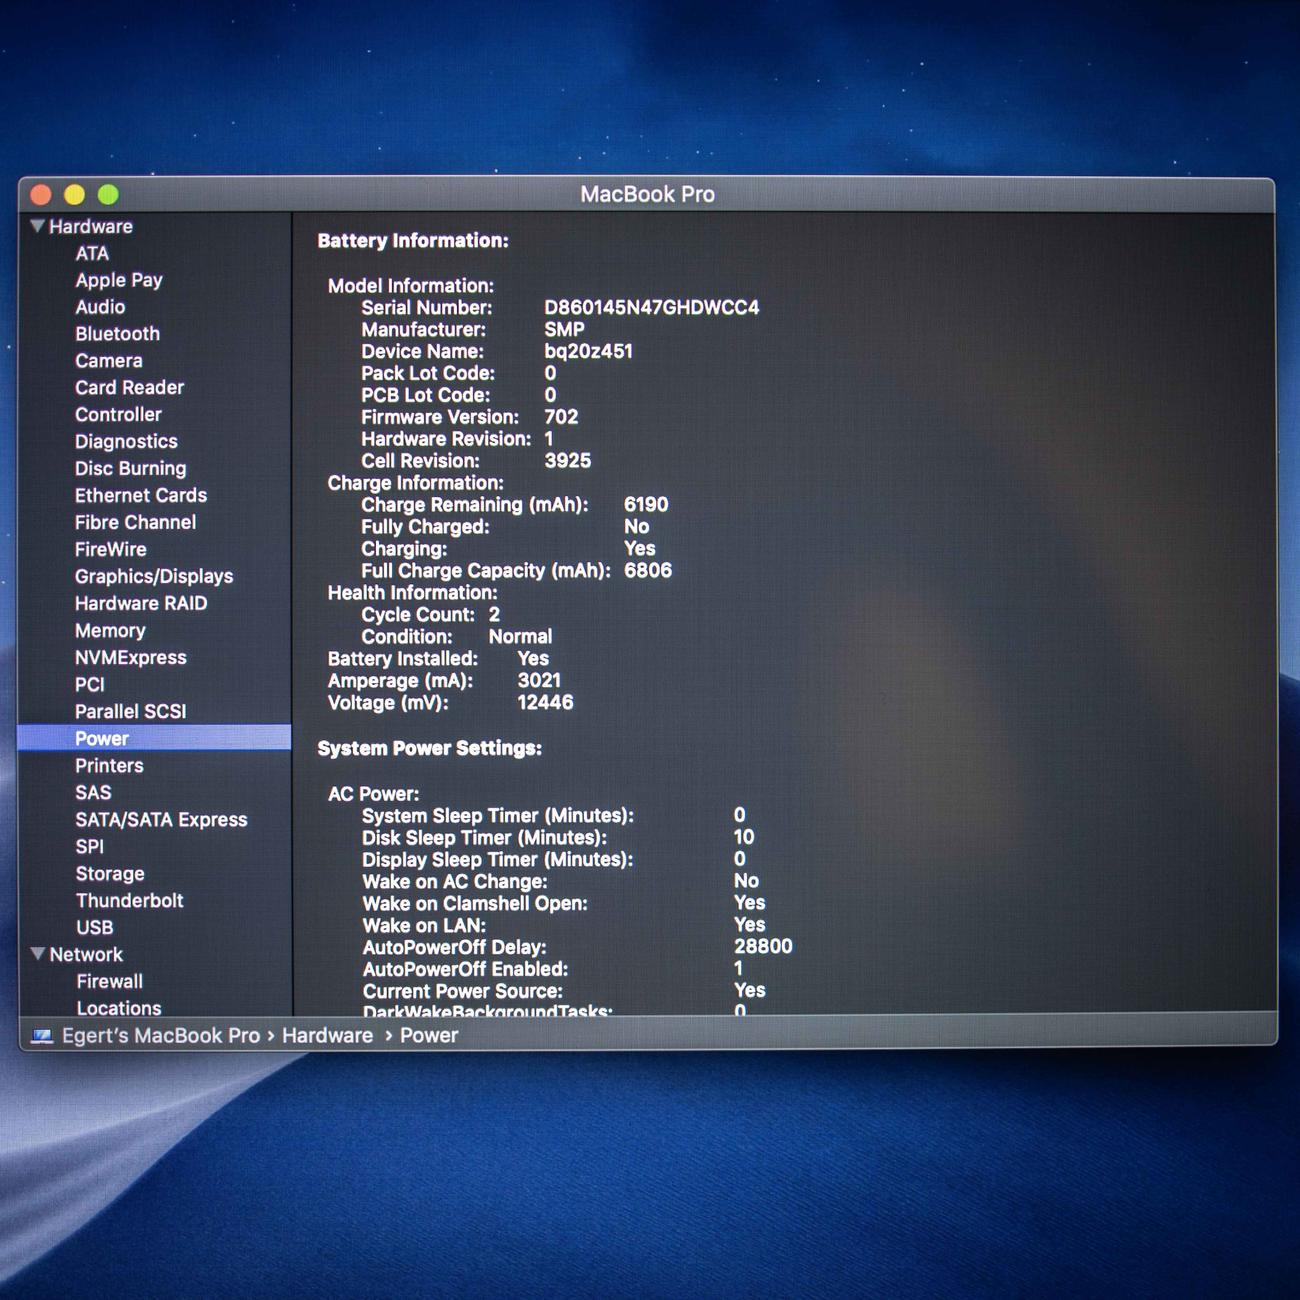
Task: Maximize window with green button
Action: point(108,195)
